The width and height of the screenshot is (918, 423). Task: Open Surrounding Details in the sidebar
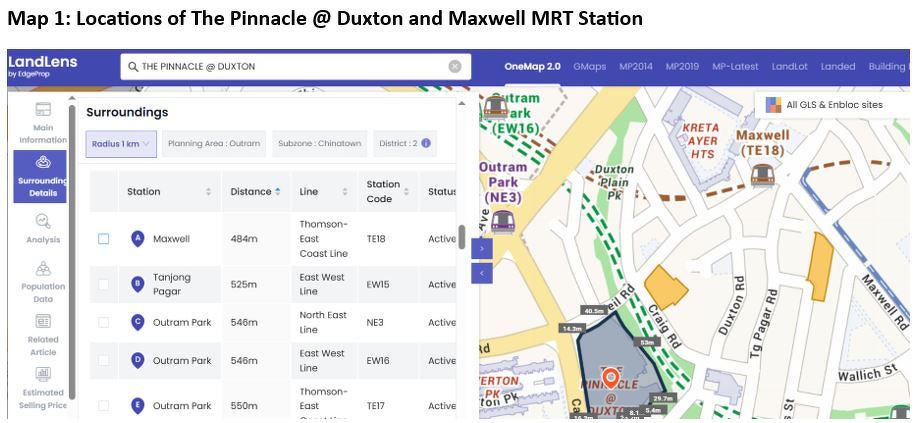40,177
